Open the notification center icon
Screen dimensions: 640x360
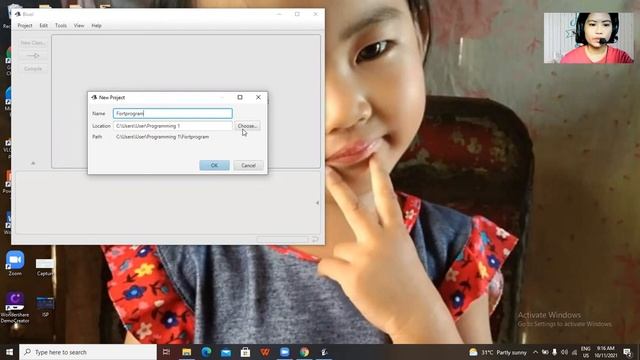(627, 352)
